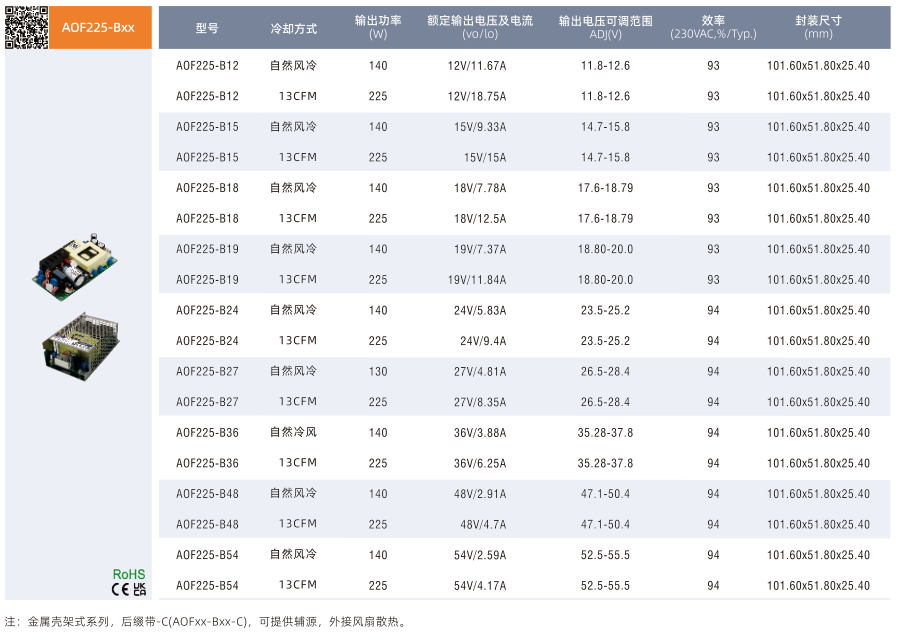Click the CE certification mark

coord(120,590)
